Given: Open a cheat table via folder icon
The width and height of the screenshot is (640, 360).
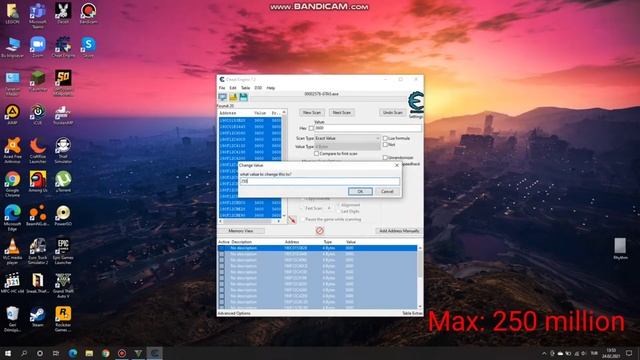Looking at the screenshot, I should [x=233, y=97].
